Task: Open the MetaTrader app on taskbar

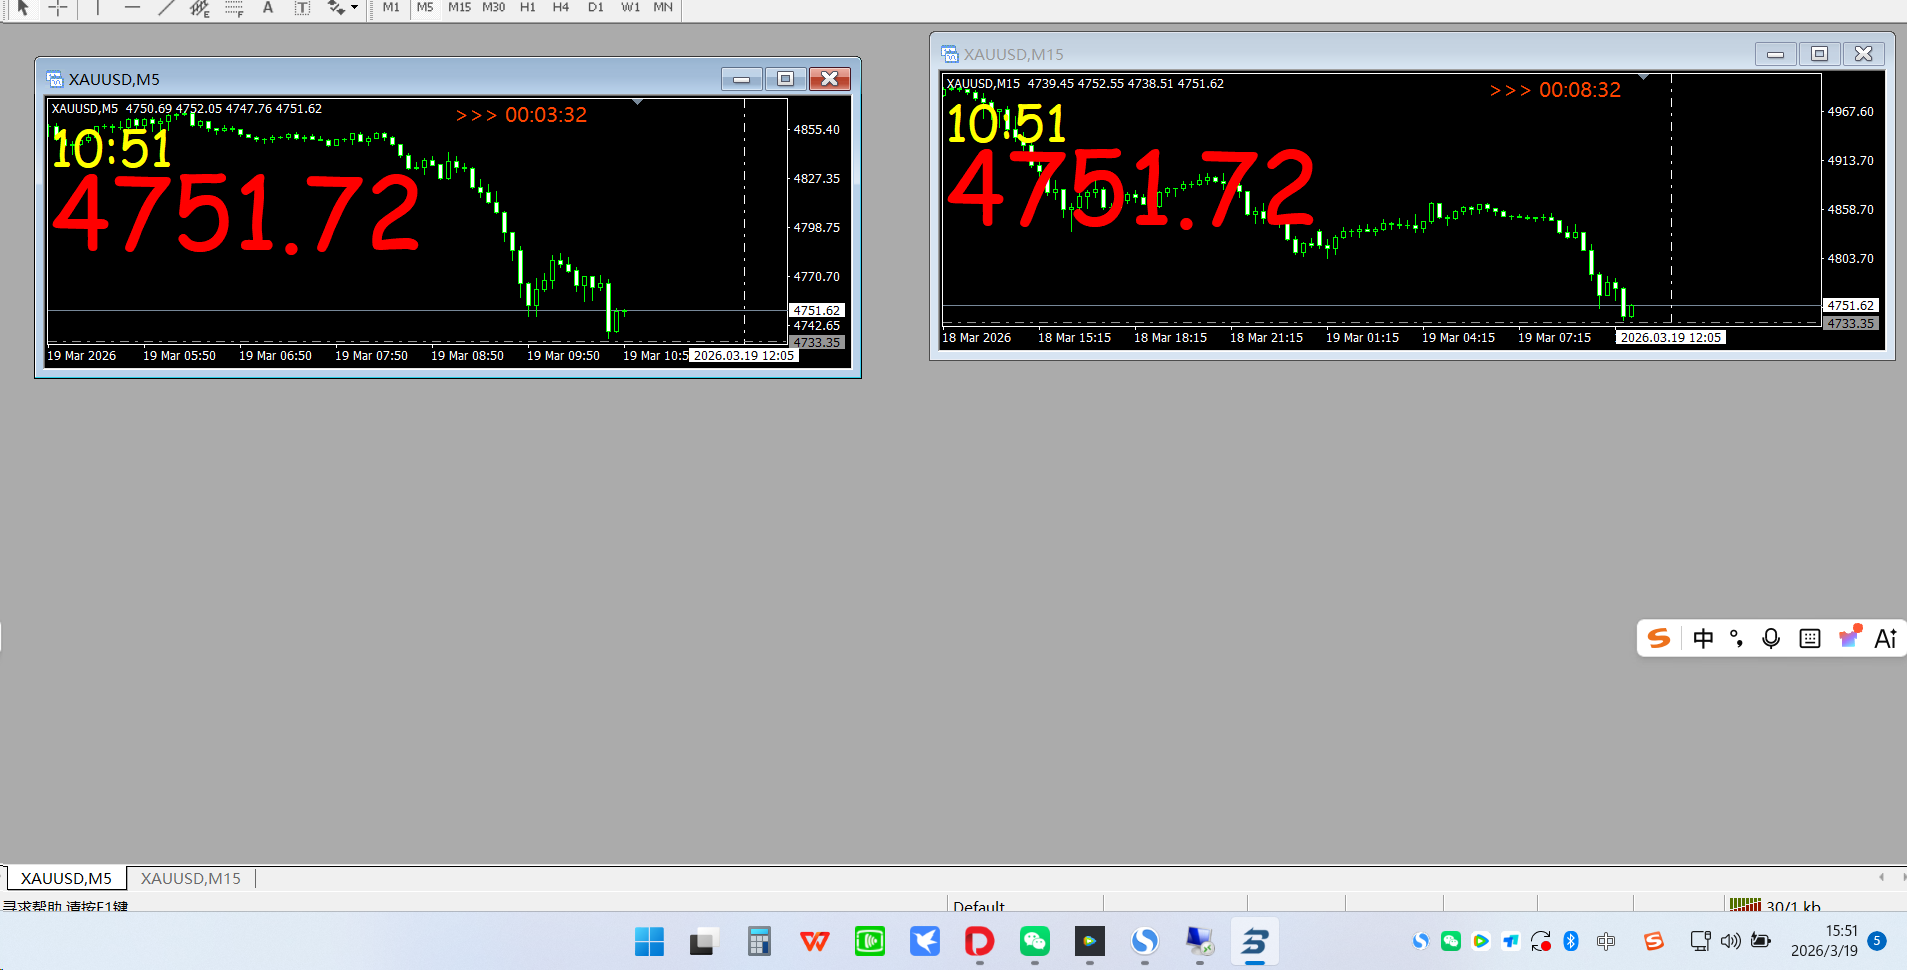Action: (x=1255, y=941)
